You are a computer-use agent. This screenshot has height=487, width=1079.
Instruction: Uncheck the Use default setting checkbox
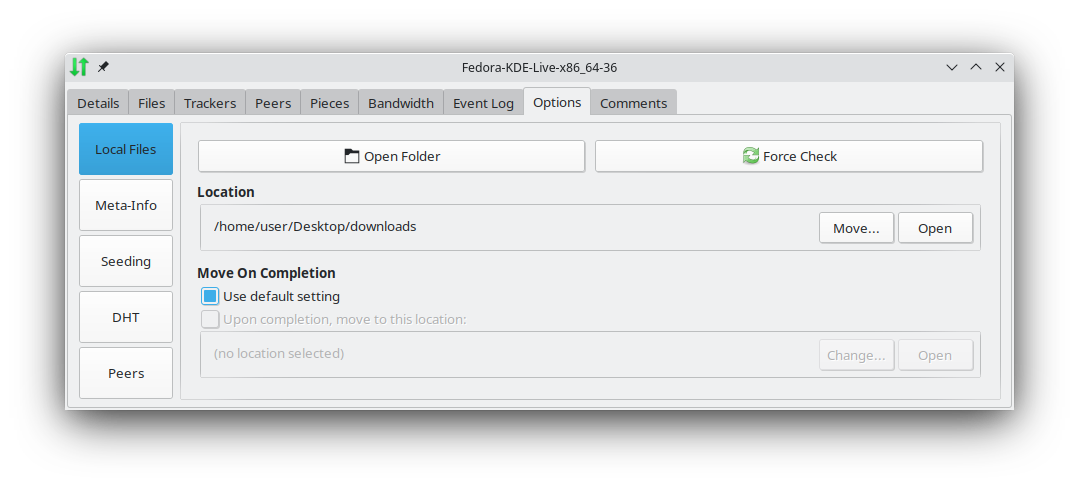[x=210, y=296]
